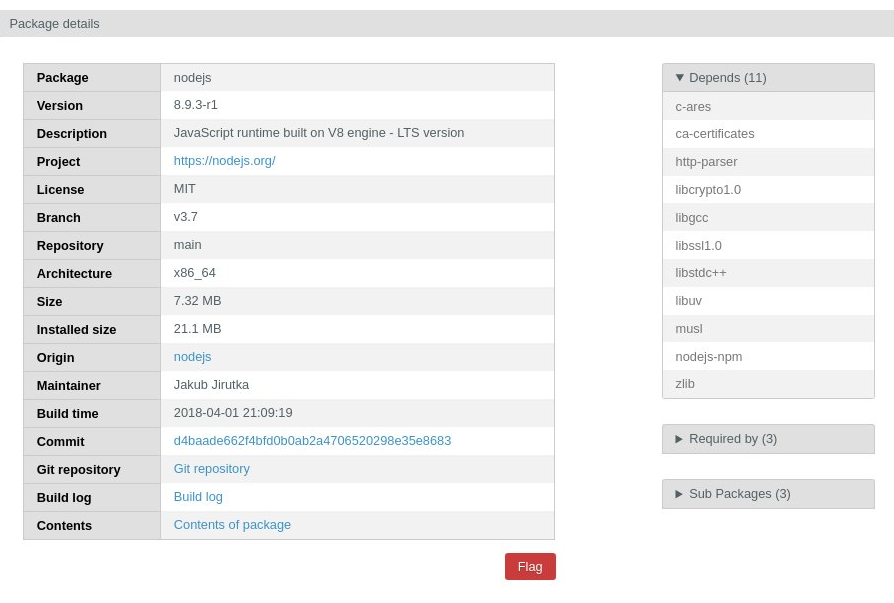Expand the Required by (3) section
This screenshot has width=894, height=603.
click(726, 439)
